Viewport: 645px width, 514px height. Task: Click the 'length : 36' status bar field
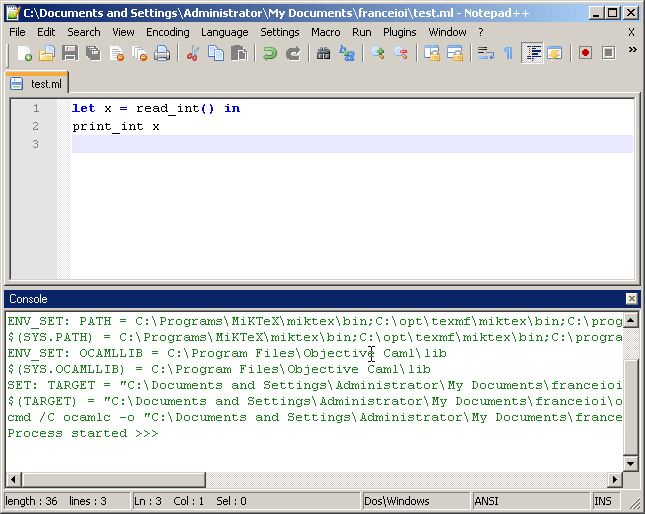pyautogui.click(x=67, y=501)
